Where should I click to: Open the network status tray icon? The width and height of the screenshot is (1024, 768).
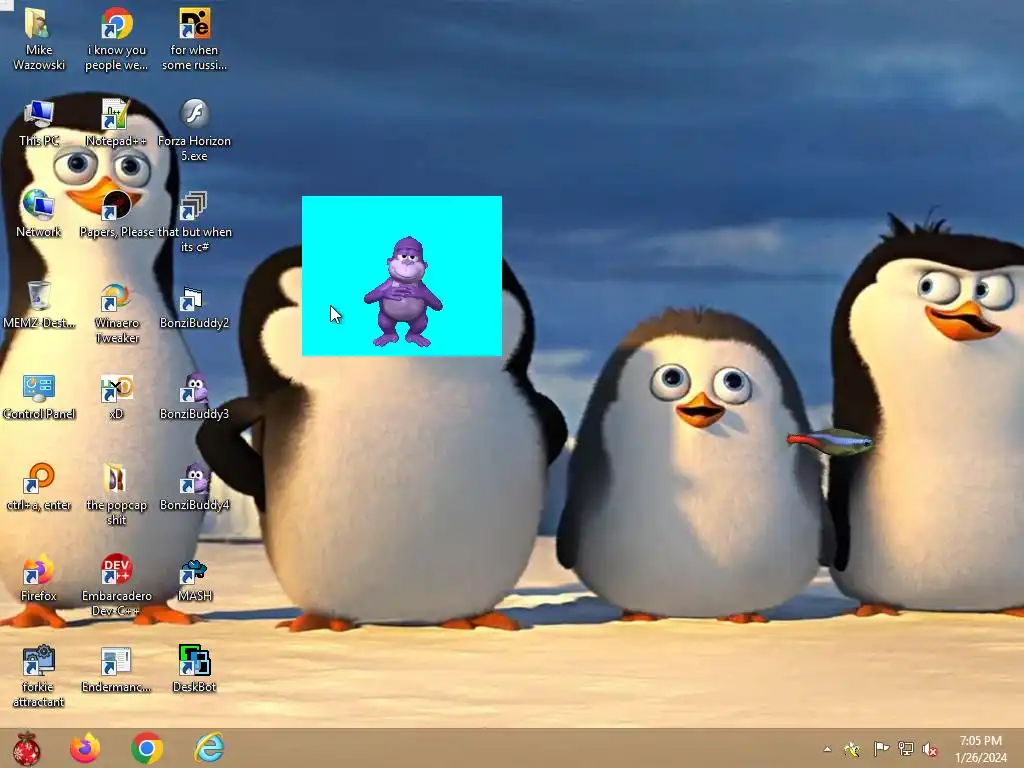click(x=906, y=749)
